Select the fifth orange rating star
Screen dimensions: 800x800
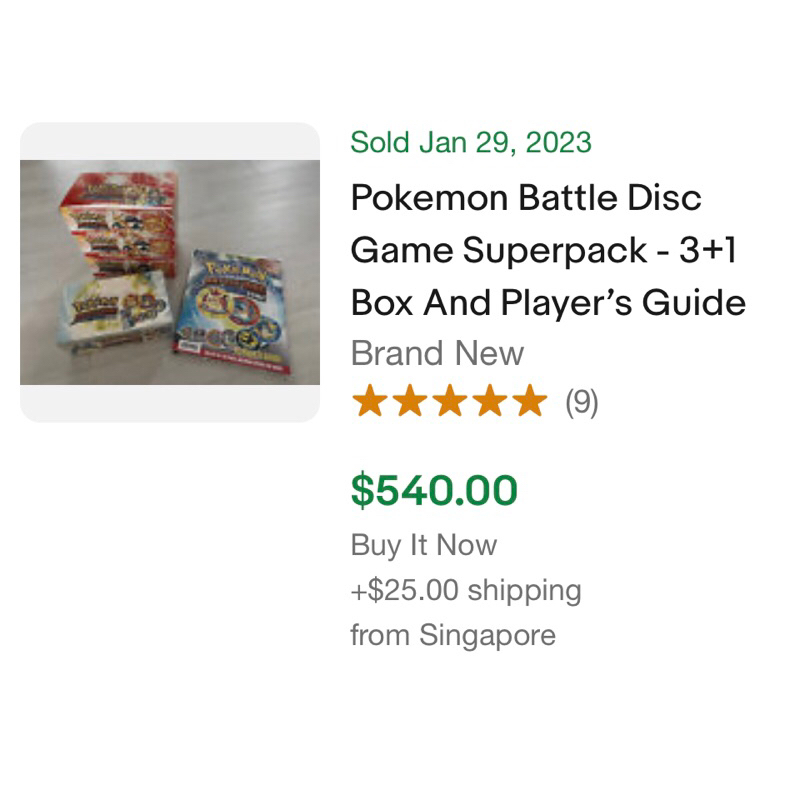point(529,402)
